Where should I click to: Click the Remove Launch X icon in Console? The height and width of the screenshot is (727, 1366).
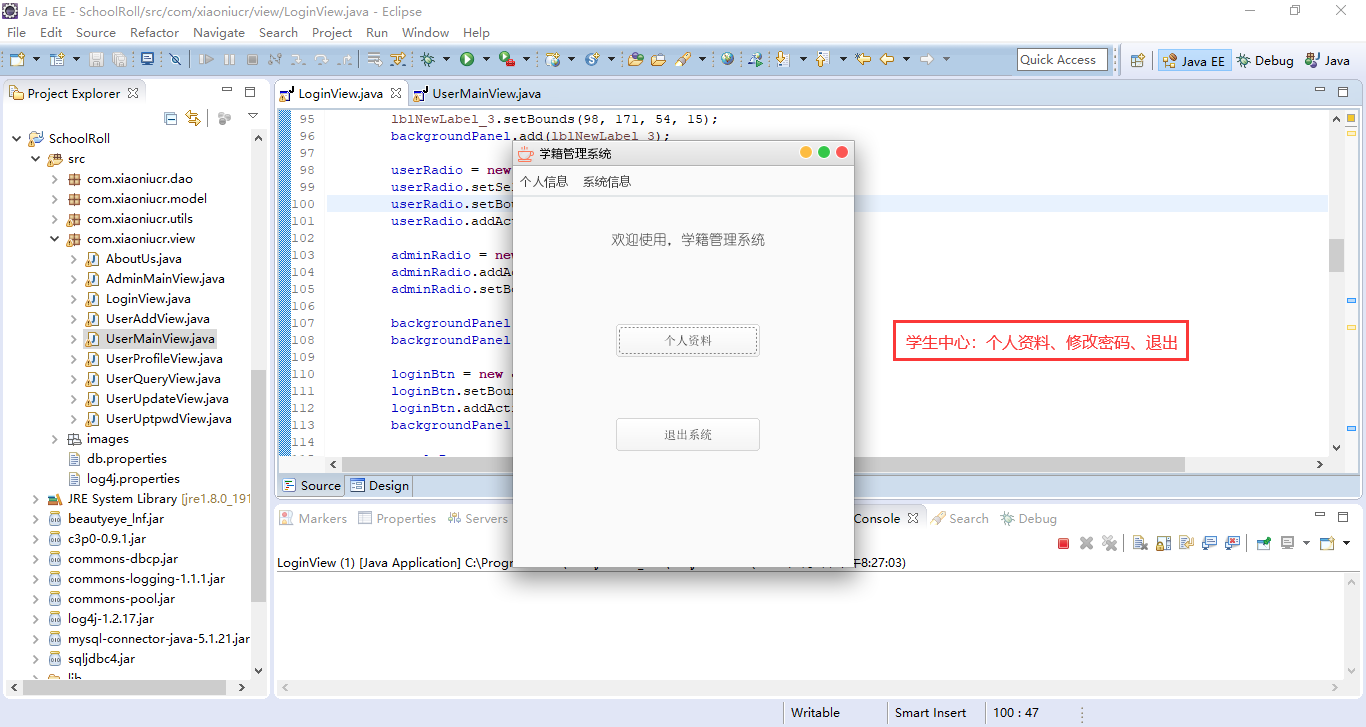1086,543
